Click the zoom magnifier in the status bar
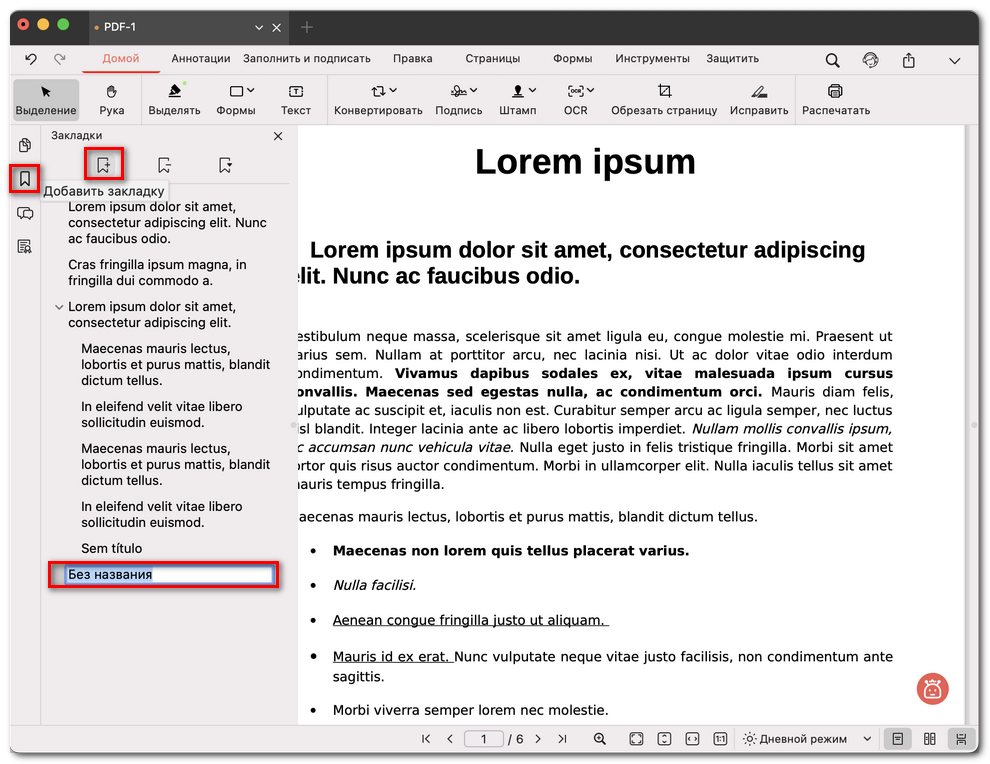990x764 pixels. [x=600, y=739]
